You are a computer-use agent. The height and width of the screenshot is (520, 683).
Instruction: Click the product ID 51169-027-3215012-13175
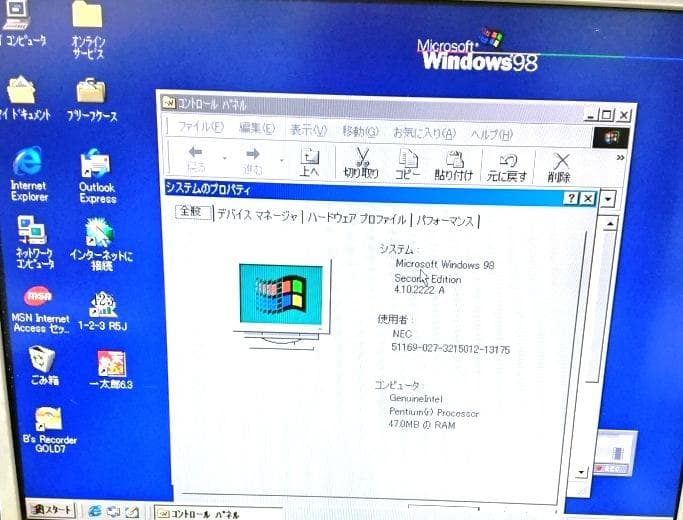450,348
